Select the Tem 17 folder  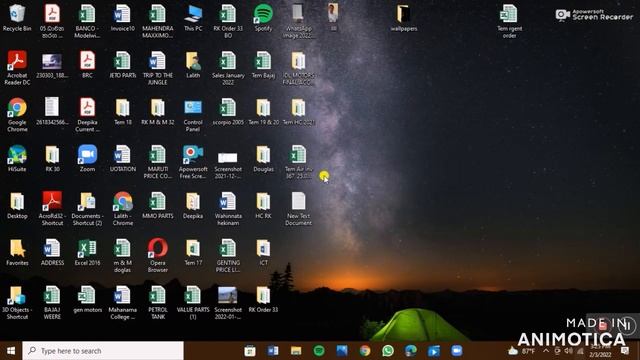tap(193, 252)
